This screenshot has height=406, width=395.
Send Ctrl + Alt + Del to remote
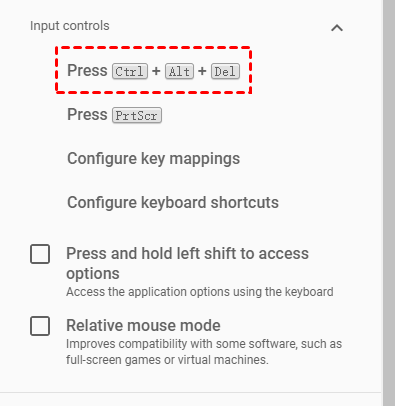(153, 71)
